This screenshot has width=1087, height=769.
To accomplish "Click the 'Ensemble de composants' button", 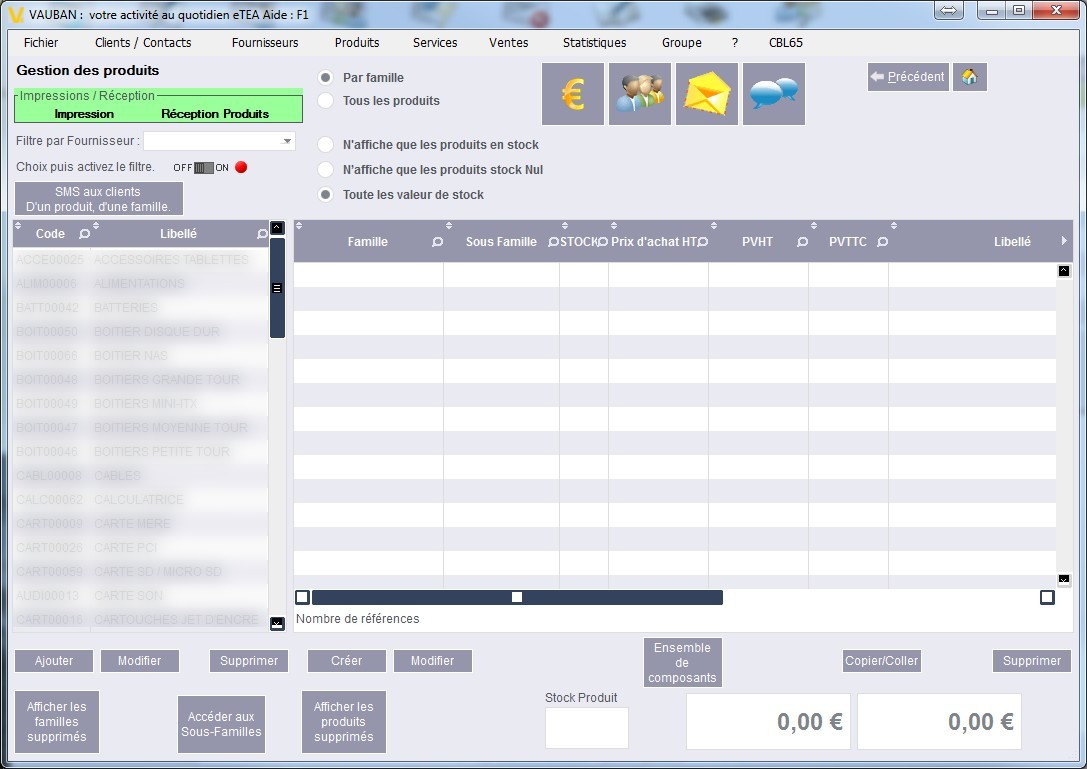I will click(682, 663).
